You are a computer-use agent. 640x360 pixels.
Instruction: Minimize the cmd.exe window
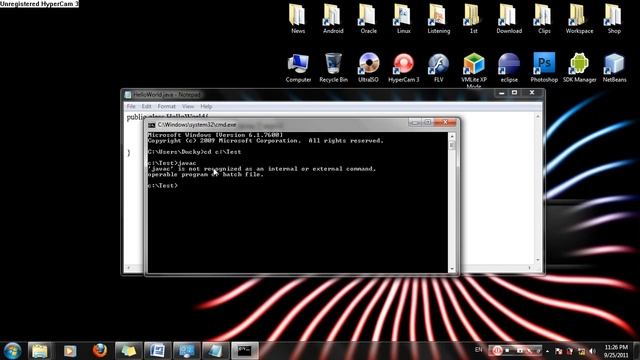415,122
